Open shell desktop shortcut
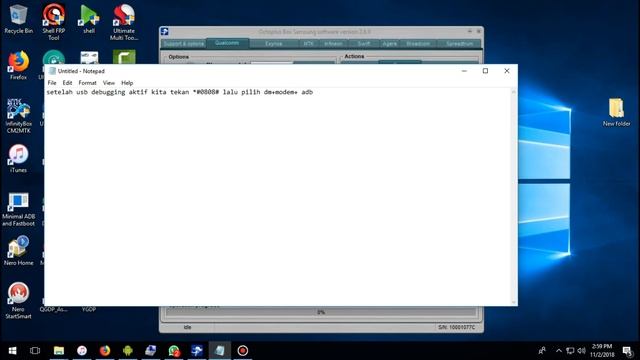Image resolution: width=640 pixels, height=360 pixels. tap(89, 19)
